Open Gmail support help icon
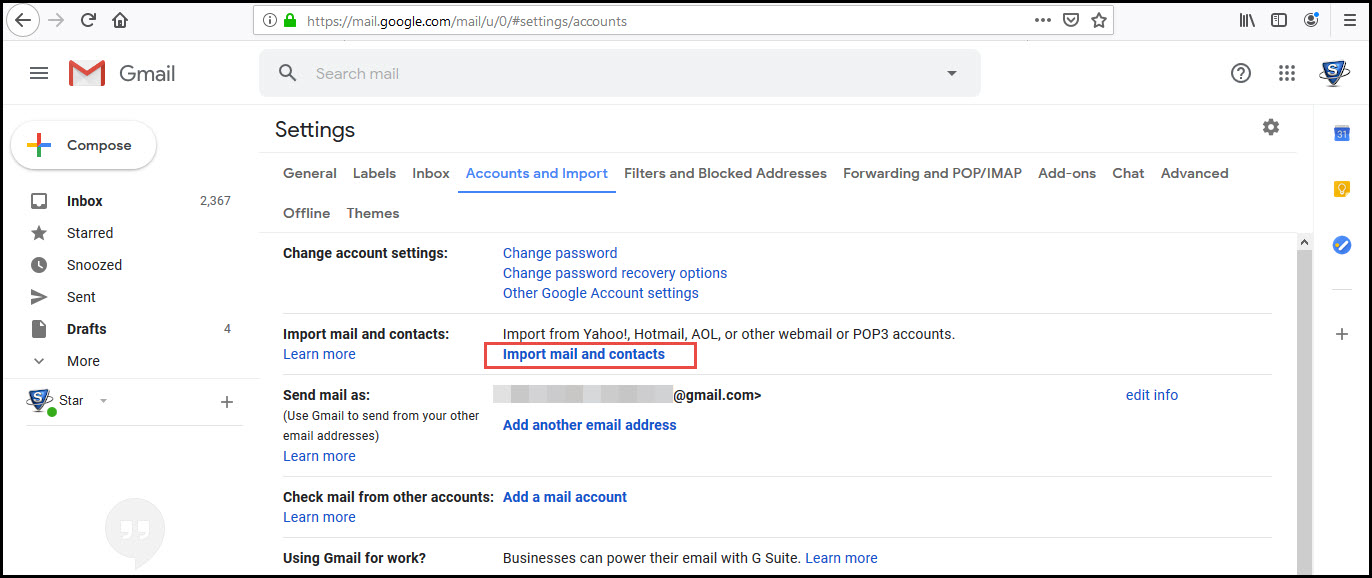Screen dimensions: 1372x578 [x=1241, y=73]
